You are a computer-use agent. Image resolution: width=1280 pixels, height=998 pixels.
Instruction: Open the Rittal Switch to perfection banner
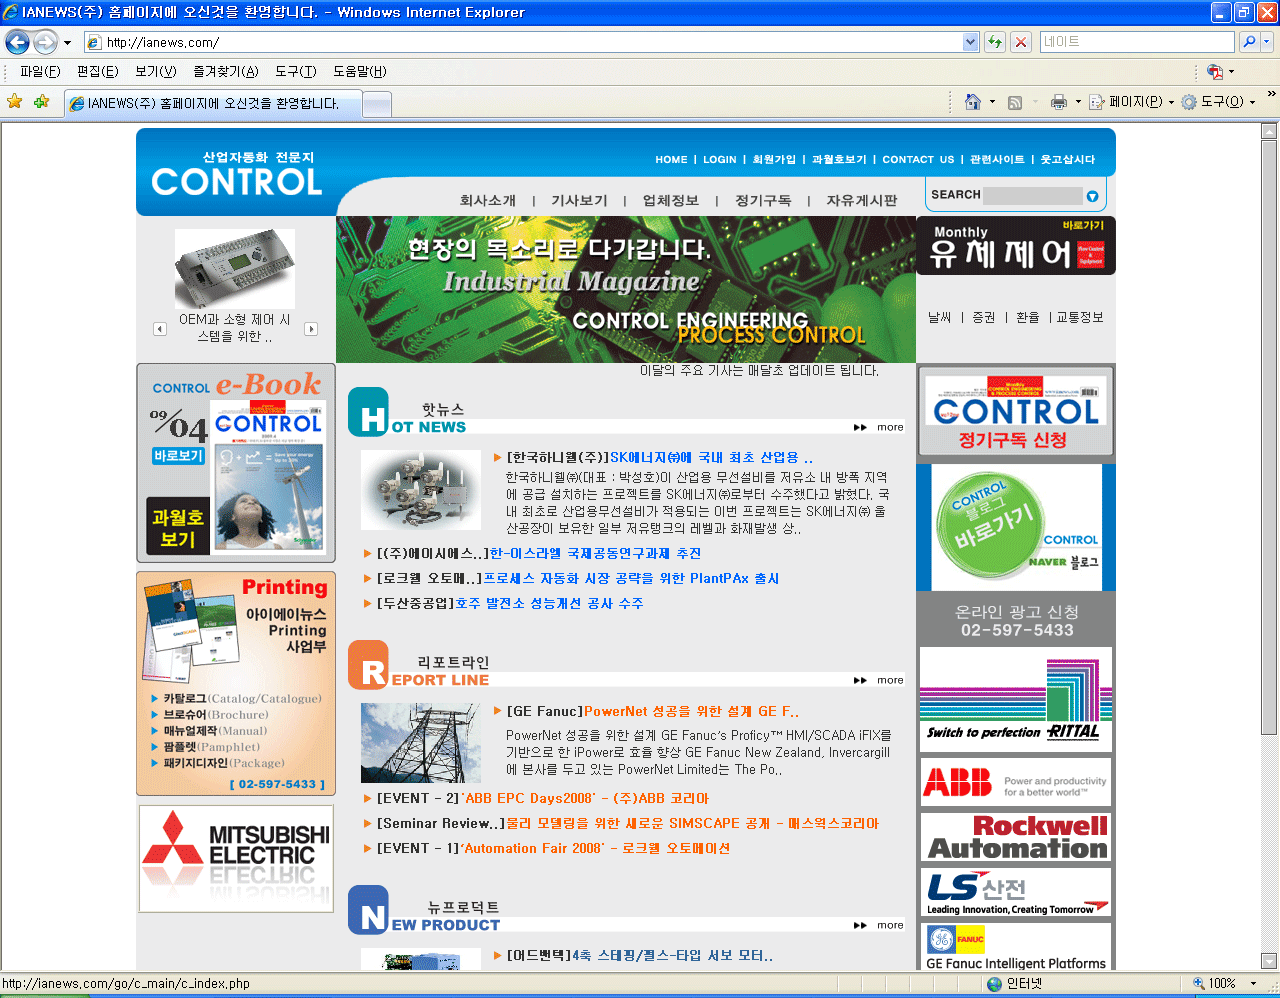point(1015,699)
